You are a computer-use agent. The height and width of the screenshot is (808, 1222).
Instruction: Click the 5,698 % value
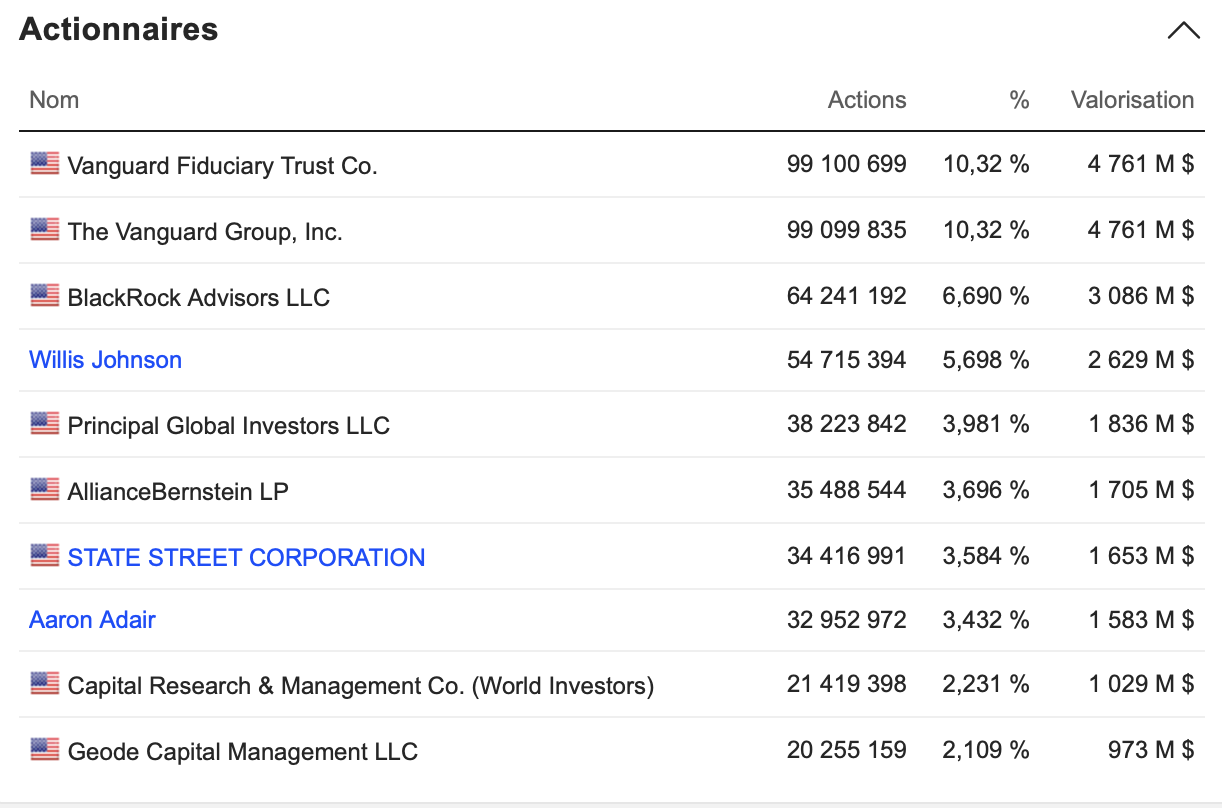[986, 360]
